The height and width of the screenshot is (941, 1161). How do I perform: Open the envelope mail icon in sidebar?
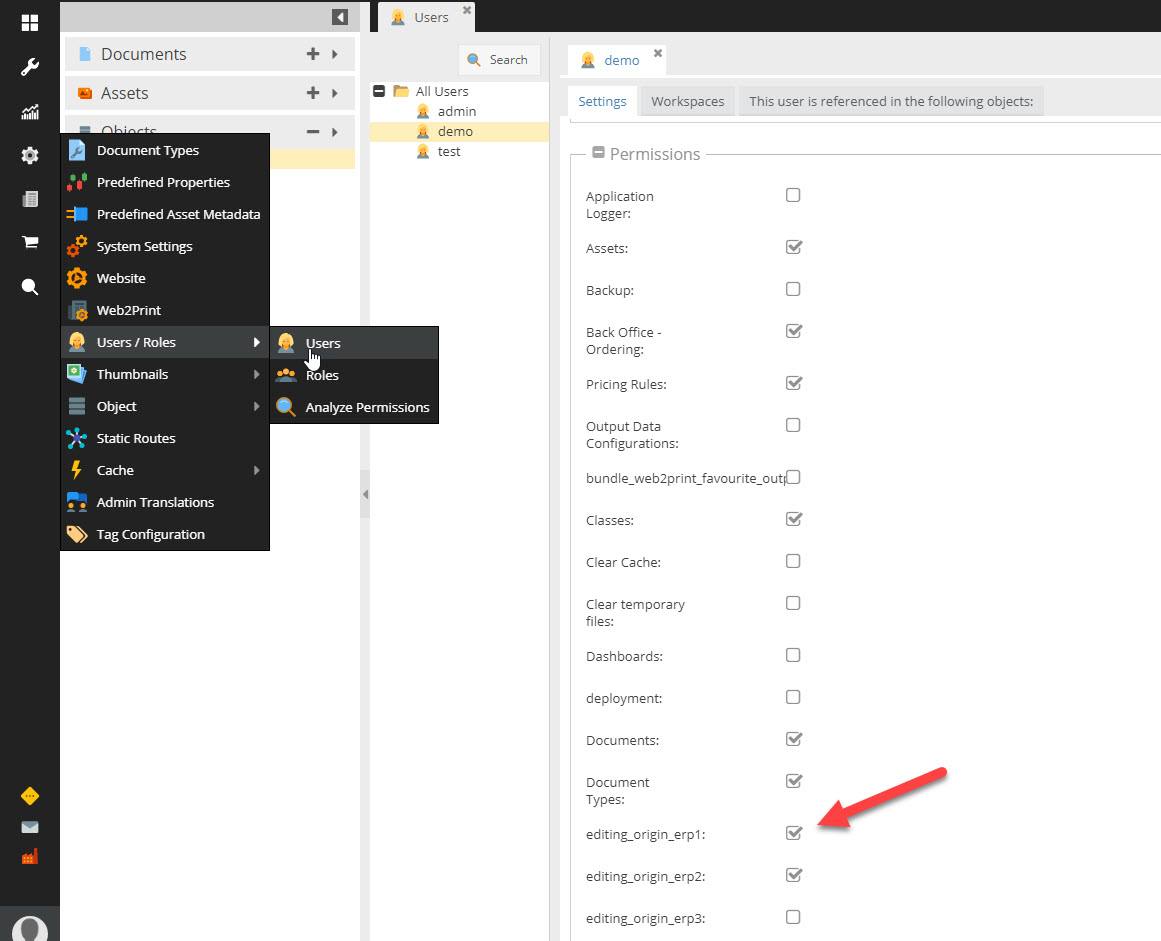30,827
